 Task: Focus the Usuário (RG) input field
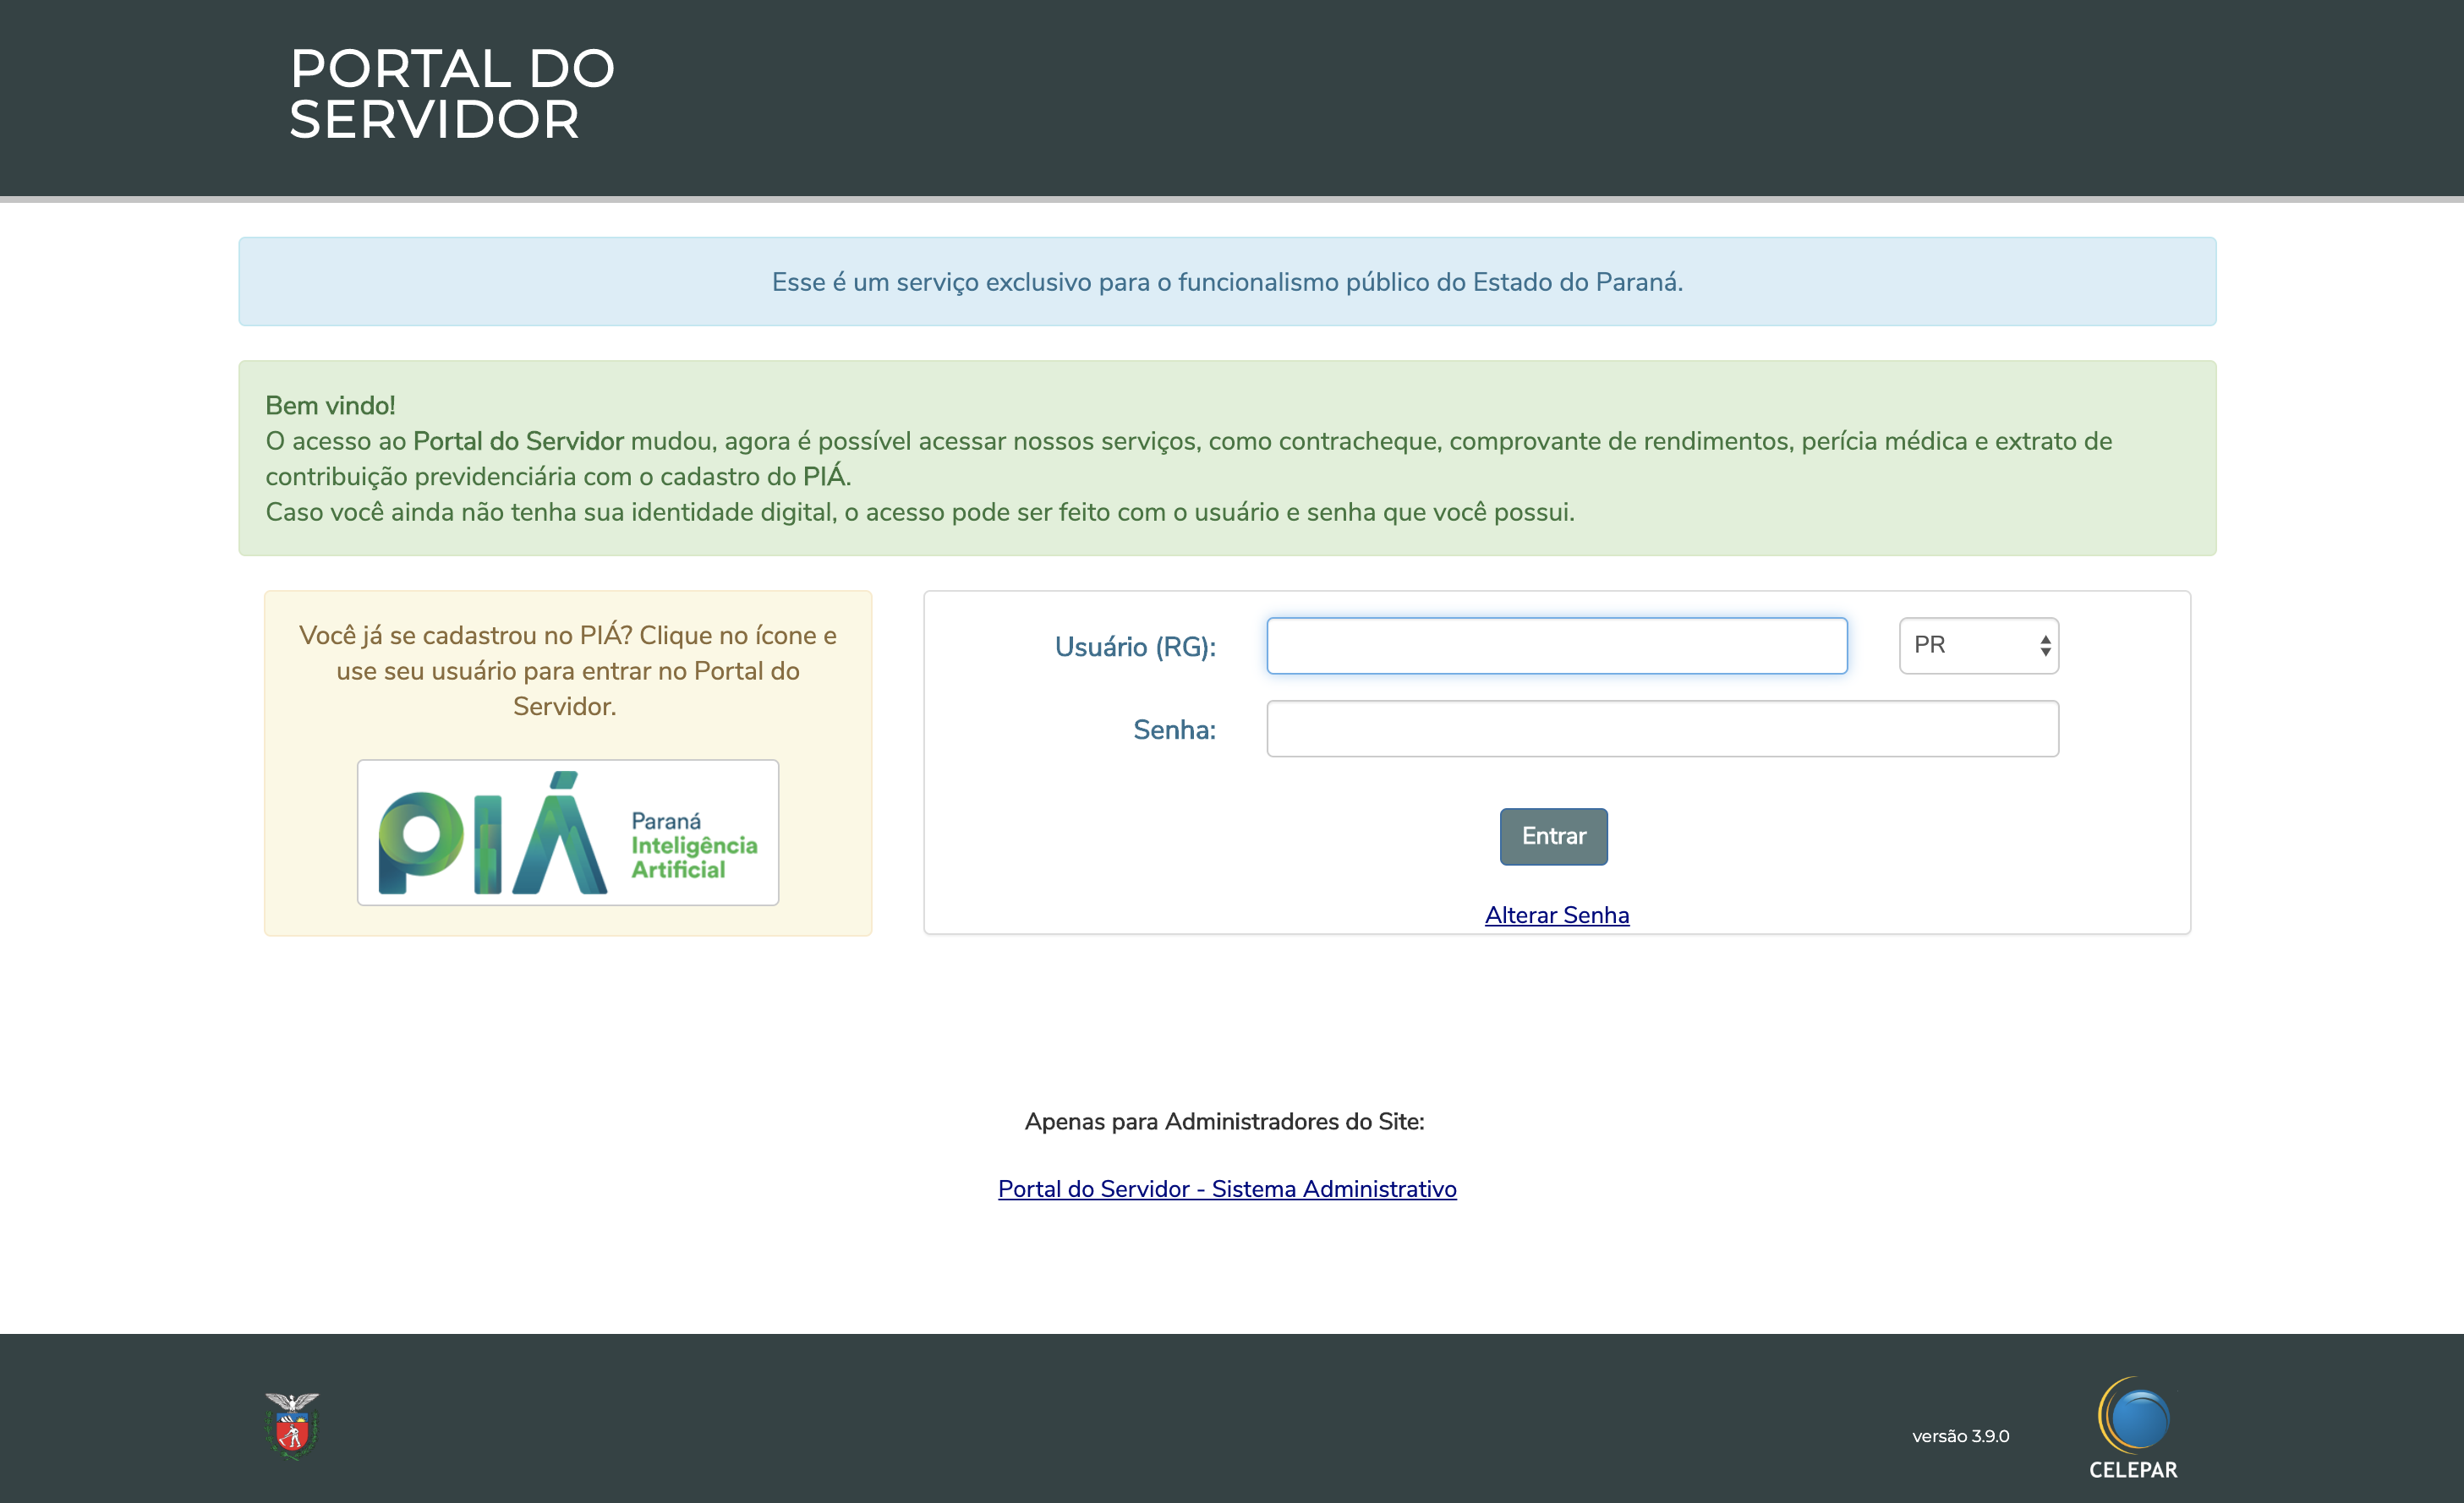pos(1557,646)
